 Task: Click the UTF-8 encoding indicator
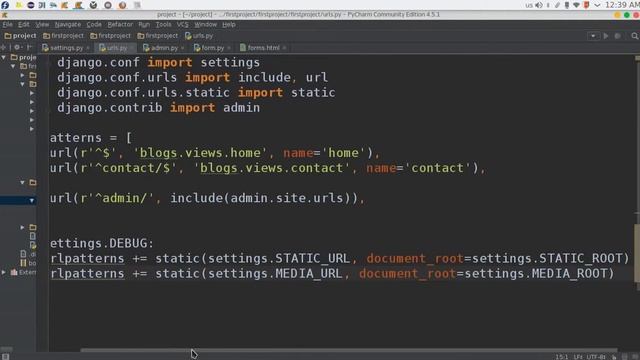596,357
